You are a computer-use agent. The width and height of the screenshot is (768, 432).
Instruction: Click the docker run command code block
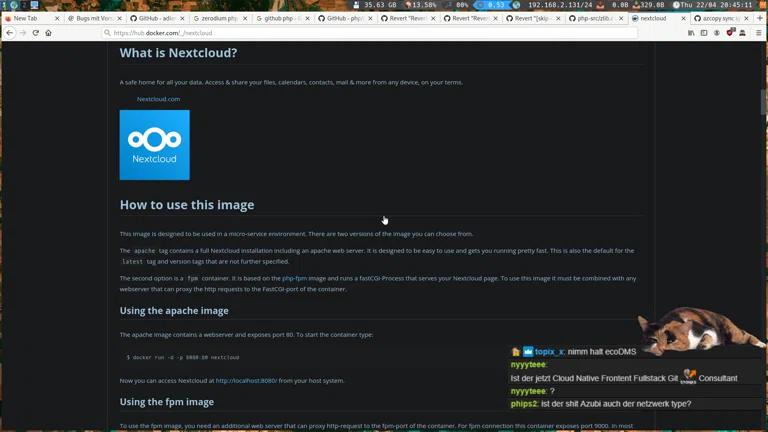point(183,358)
